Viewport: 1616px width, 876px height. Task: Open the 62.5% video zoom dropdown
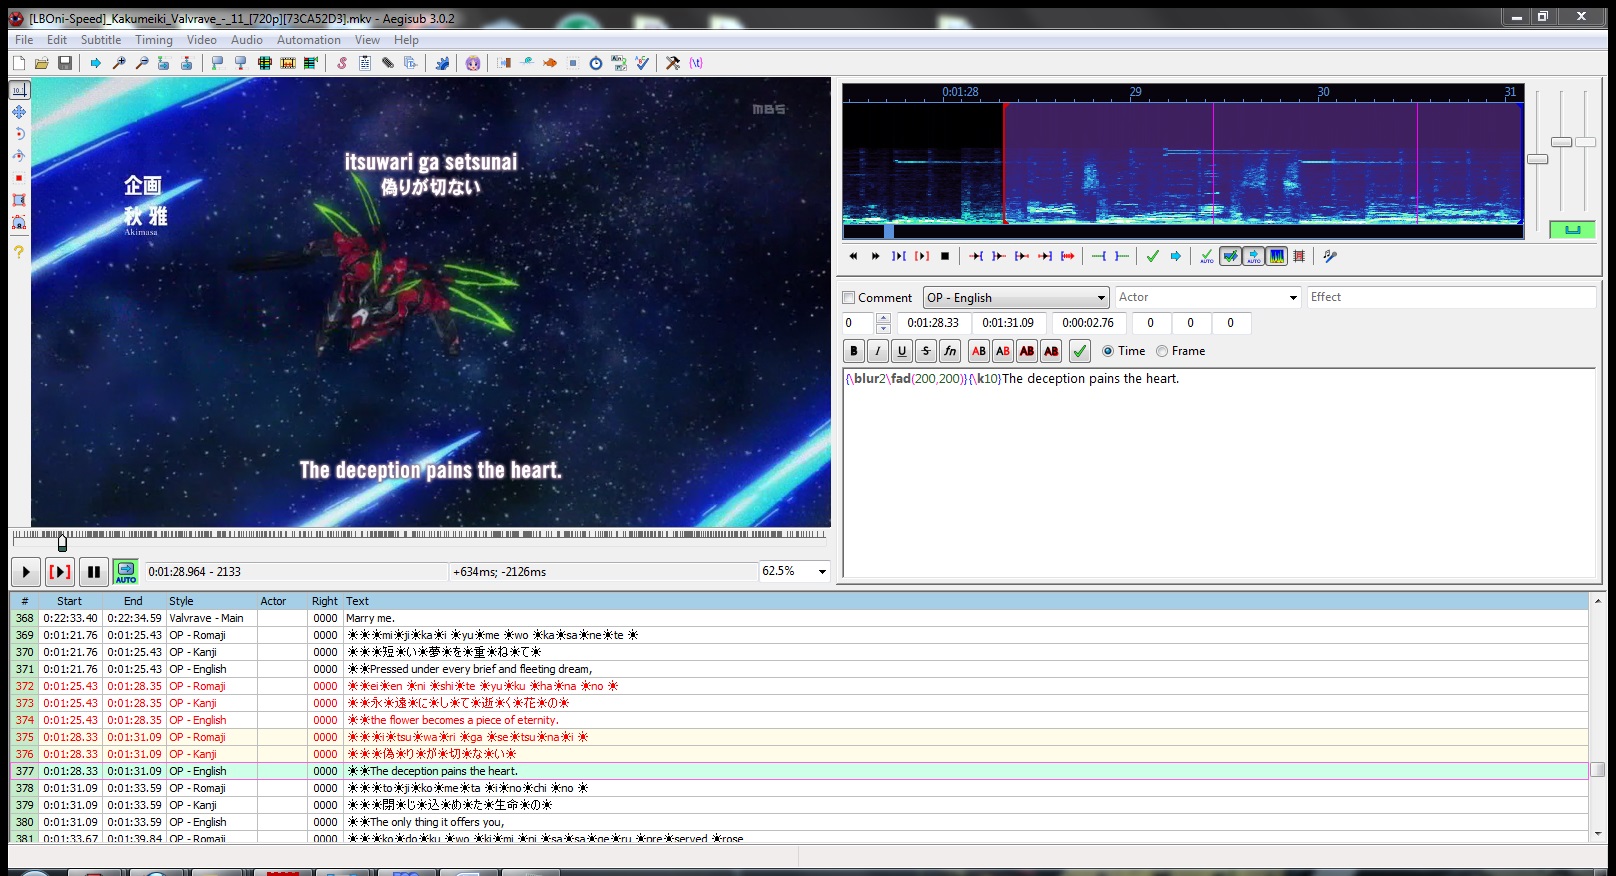[823, 572]
